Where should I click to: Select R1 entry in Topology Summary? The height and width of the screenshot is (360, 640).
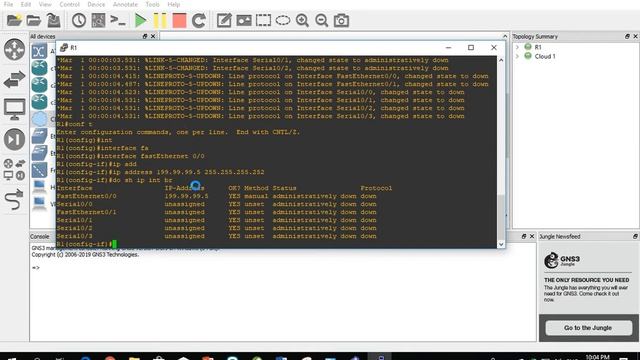click(538, 47)
